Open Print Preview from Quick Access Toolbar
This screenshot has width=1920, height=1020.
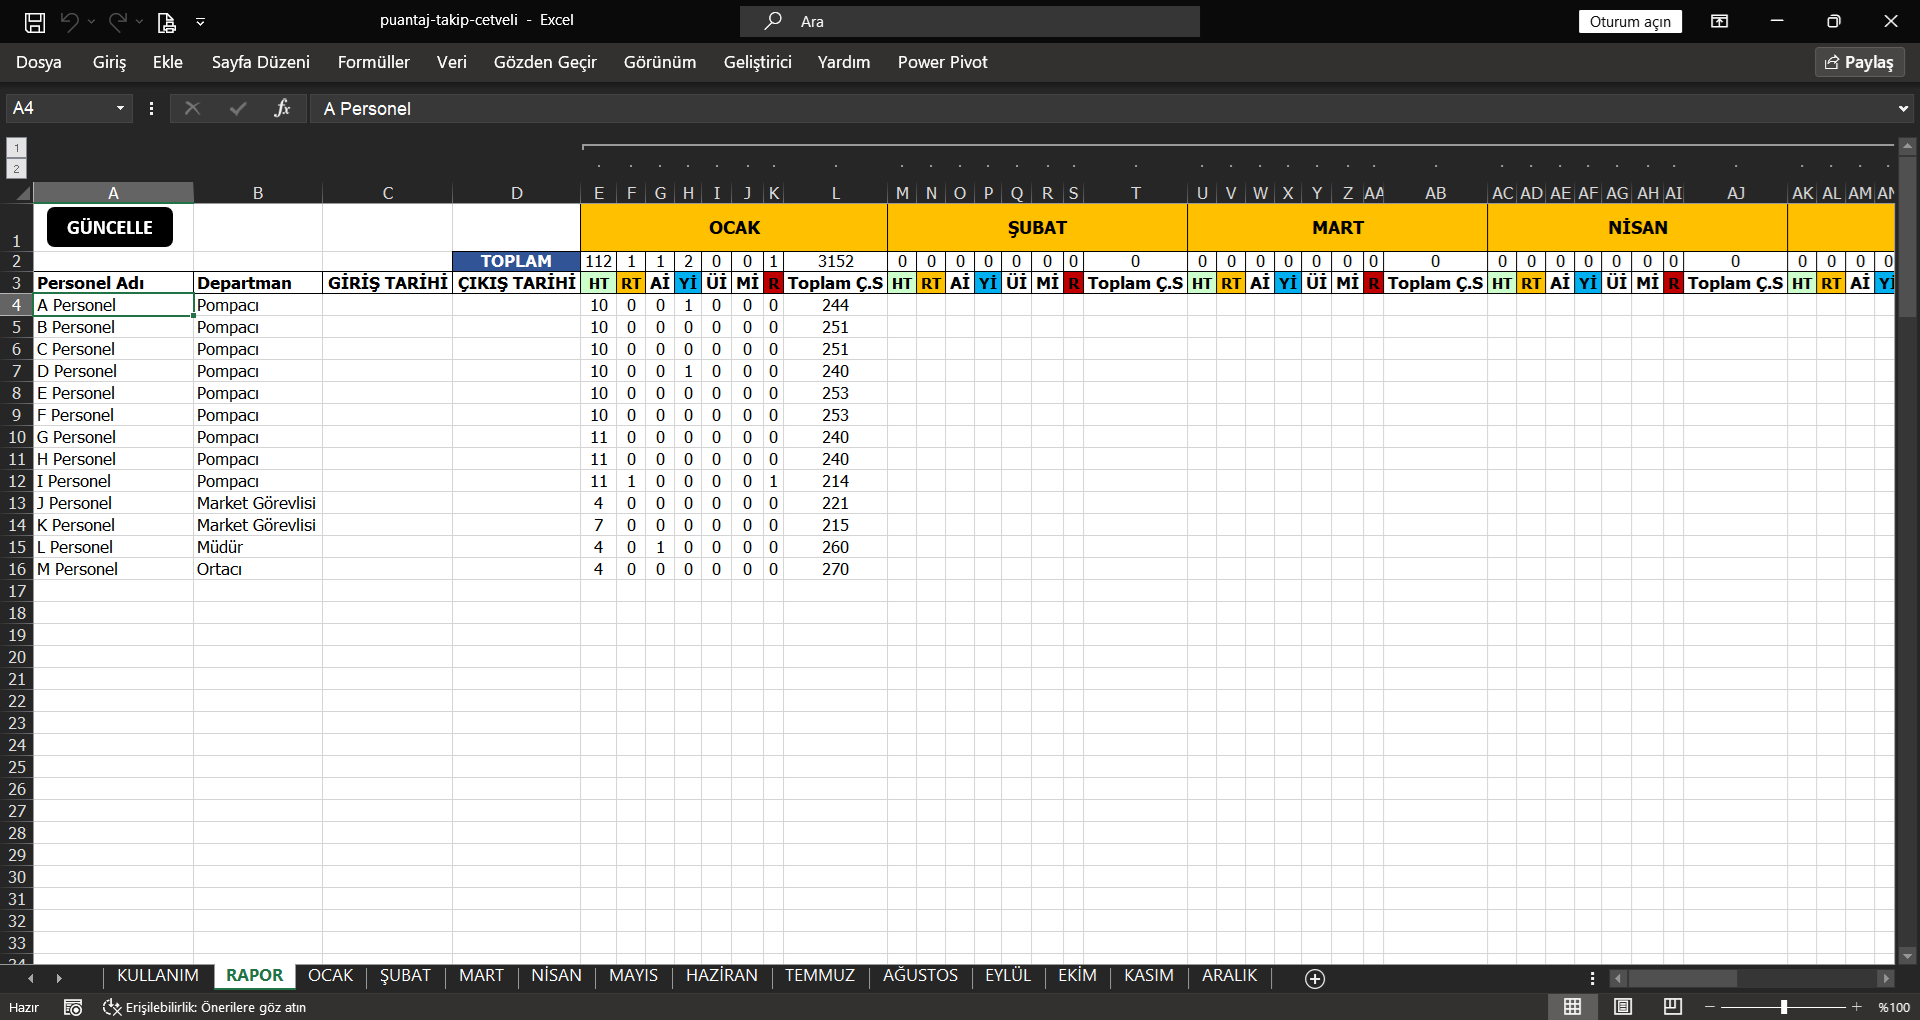pos(166,21)
